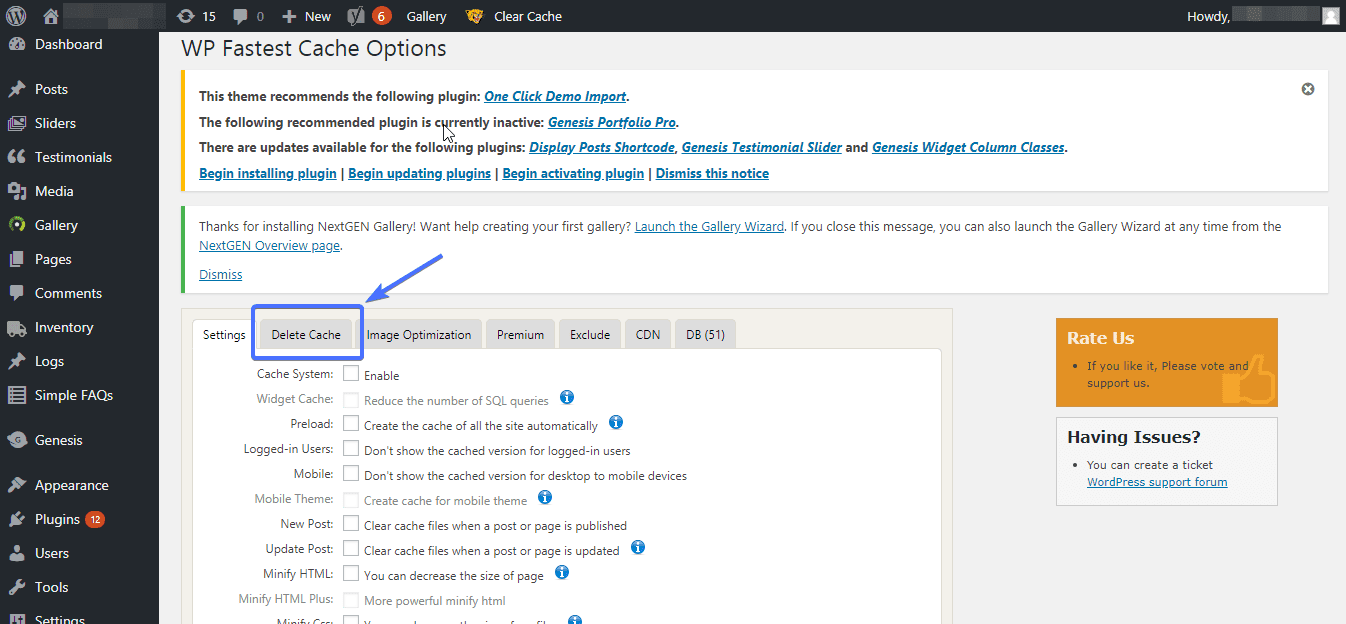Click the green Gallery icon in sidebar
The width and height of the screenshot is (1346, 624).
click(16, 225)
